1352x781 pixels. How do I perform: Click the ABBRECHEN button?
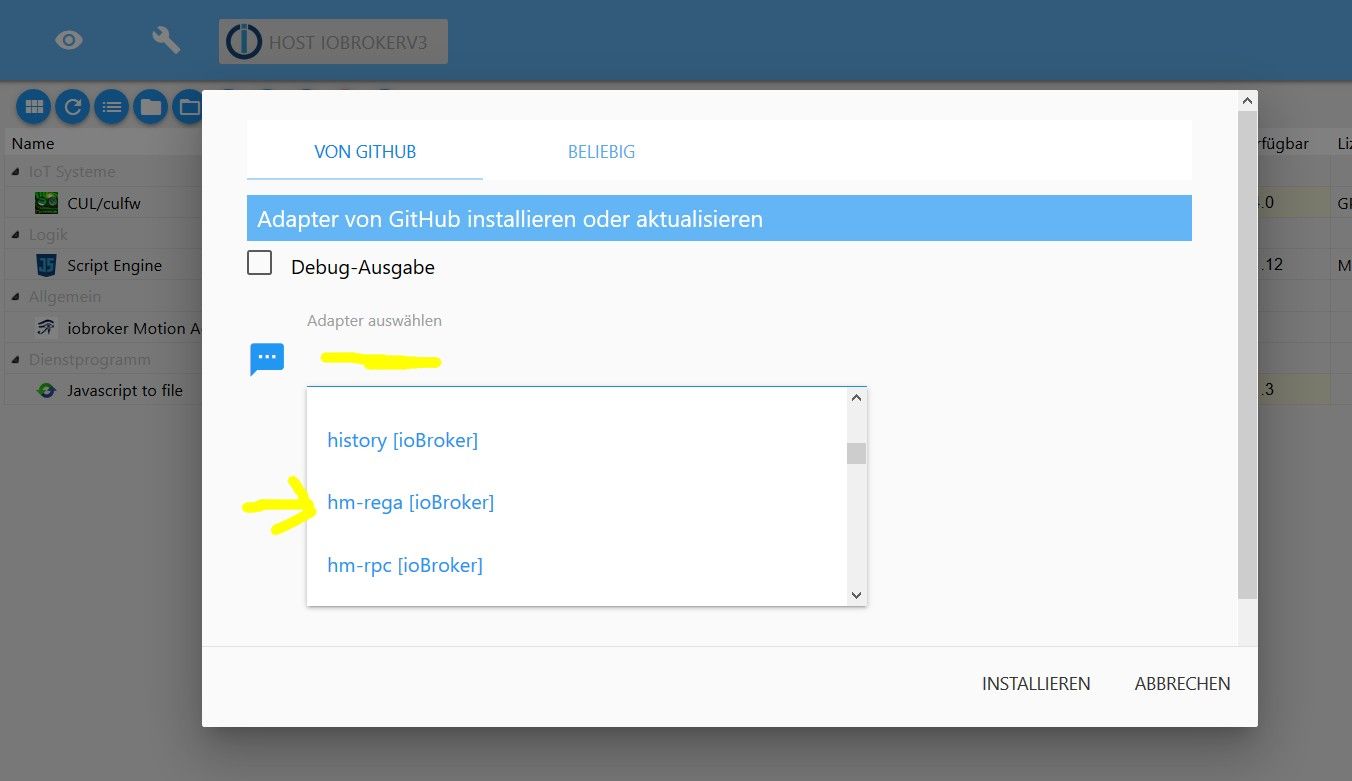pyautogui.click(x=1183, y=684)
